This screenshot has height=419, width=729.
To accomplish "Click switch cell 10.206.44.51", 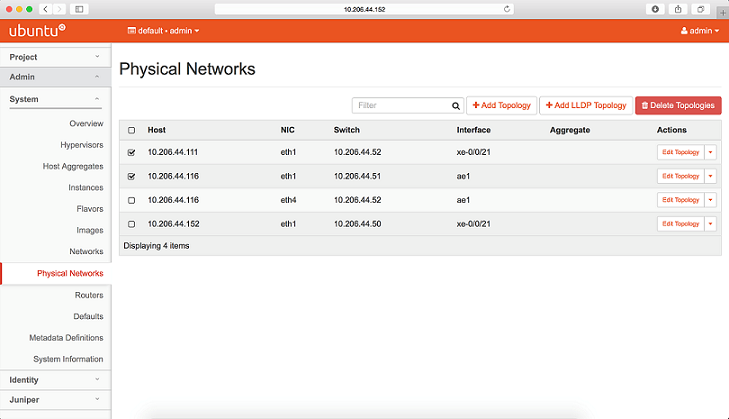I will (358, 176).
